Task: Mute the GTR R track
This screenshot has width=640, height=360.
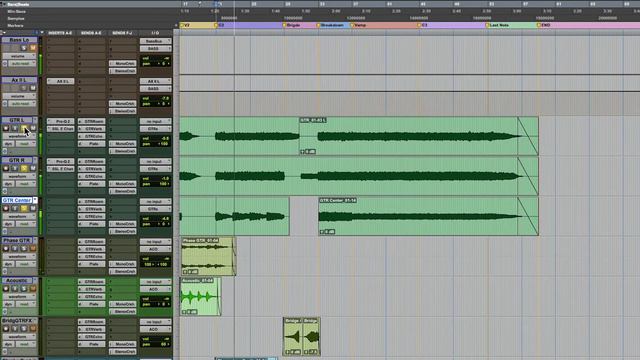Action: 33,168
